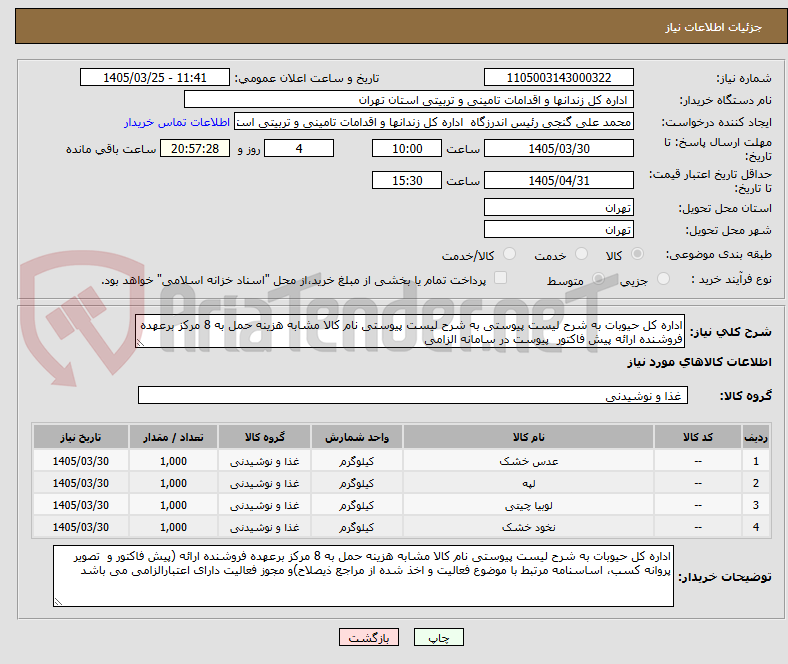This screenshot has height=664, width=788.
Task: Click the remaining time field 20:57:28
Action: point(195,148)
